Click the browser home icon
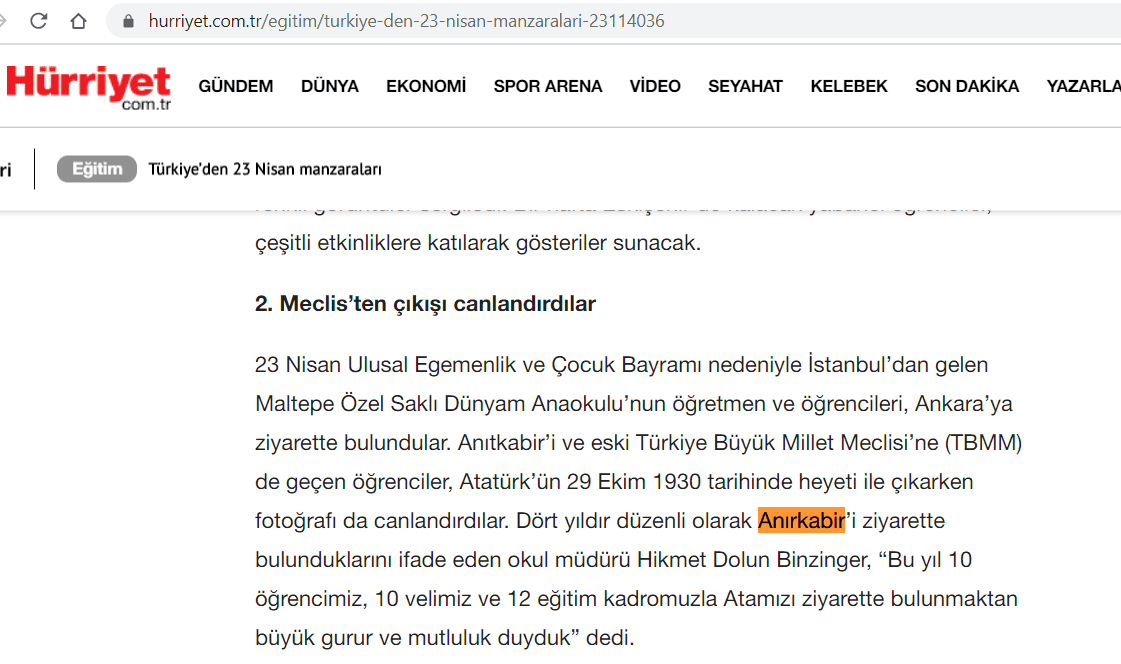 coord(78,20)
